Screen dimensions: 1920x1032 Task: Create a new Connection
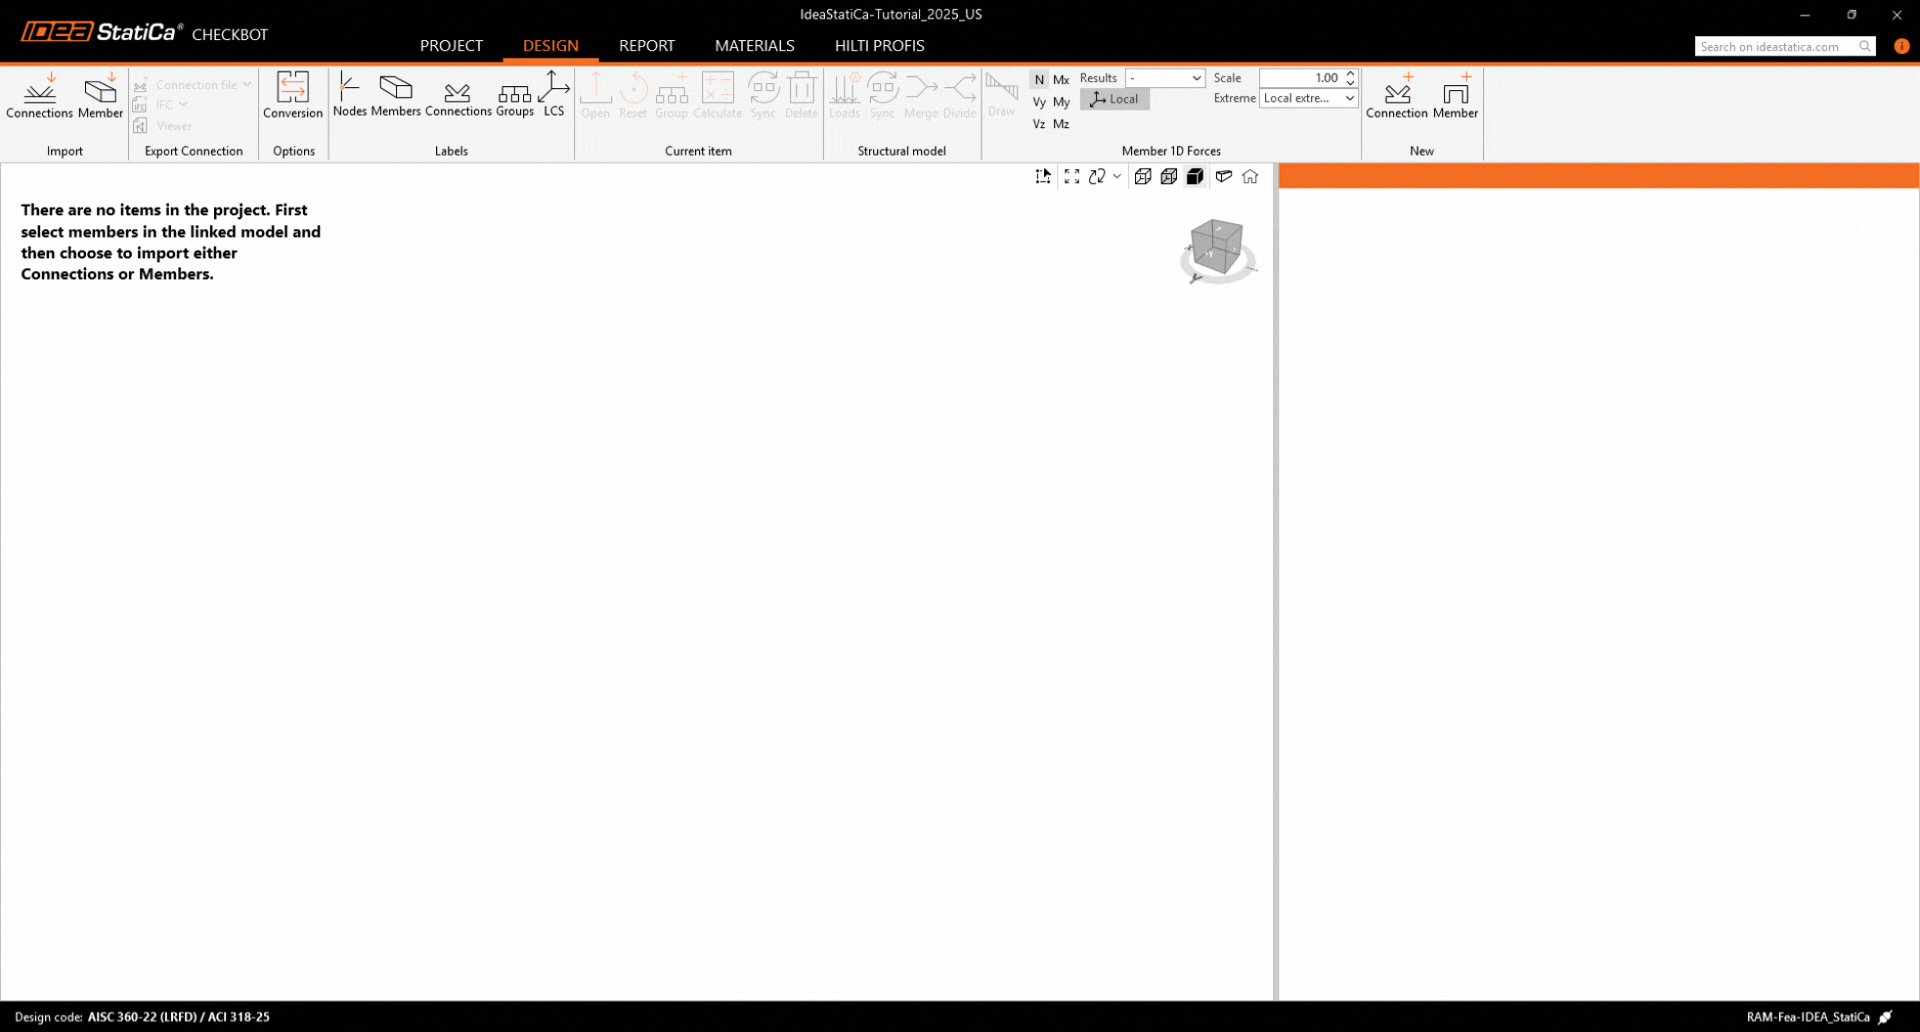pos(1396,96)
